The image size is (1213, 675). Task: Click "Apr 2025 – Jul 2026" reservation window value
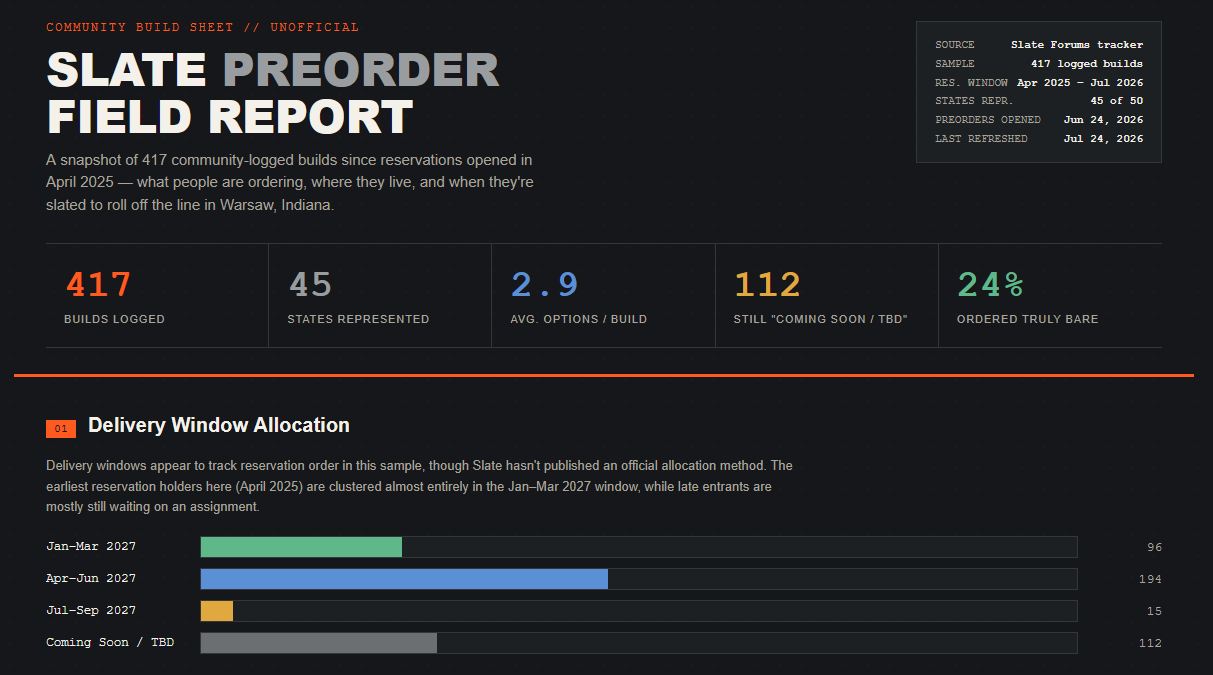point(1080,83)
